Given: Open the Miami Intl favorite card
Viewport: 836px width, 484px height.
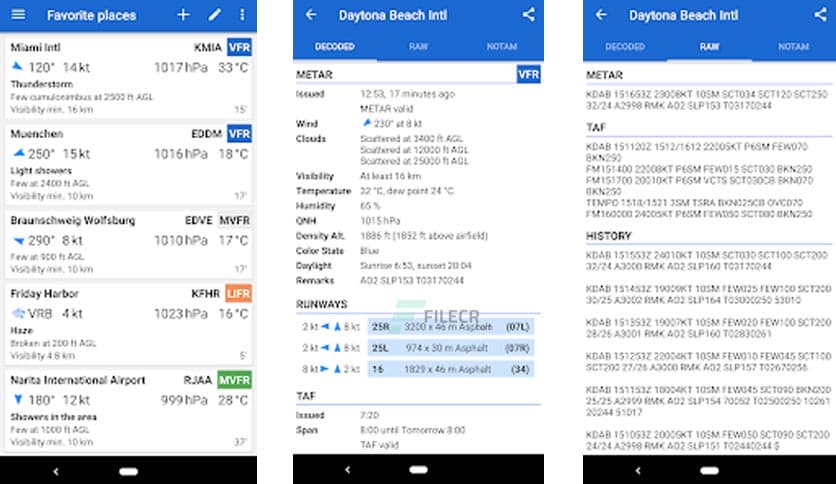Looking at the screenshot, I should [128, 76].
